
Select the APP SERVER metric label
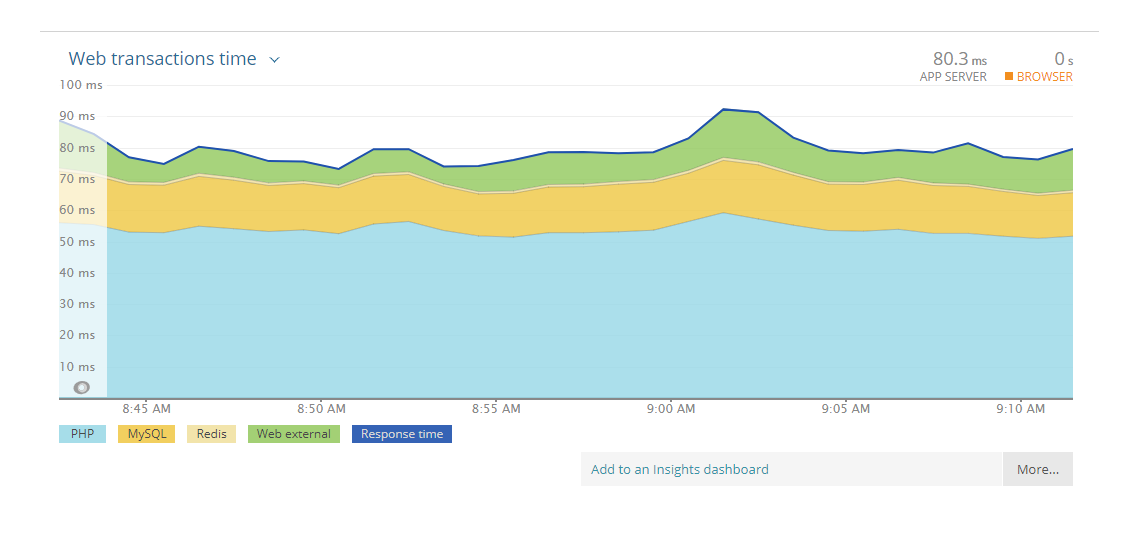(953, 77)
